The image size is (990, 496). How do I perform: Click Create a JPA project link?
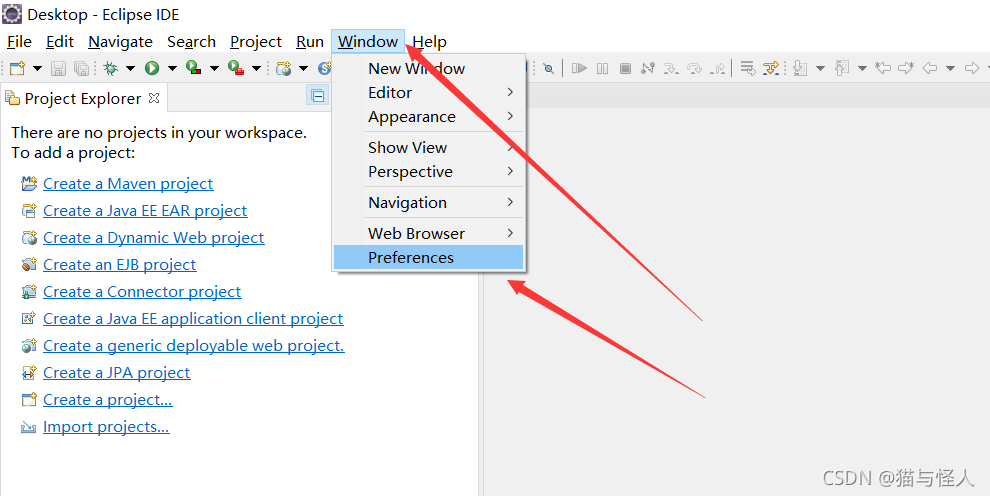click(117, 373)
